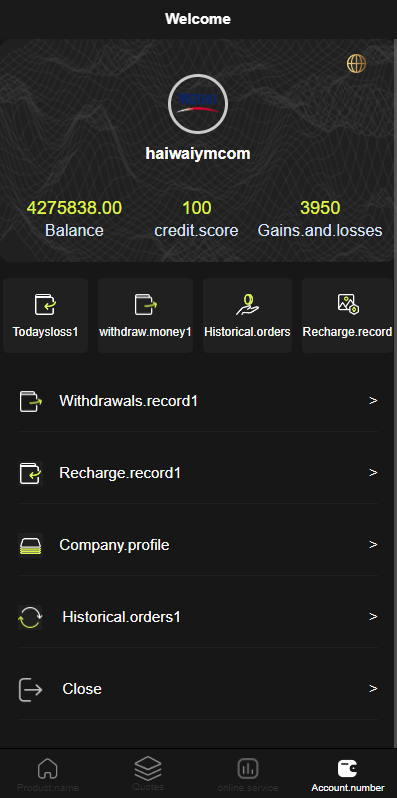Click the balance value 4275838.00

click(74, 208)
